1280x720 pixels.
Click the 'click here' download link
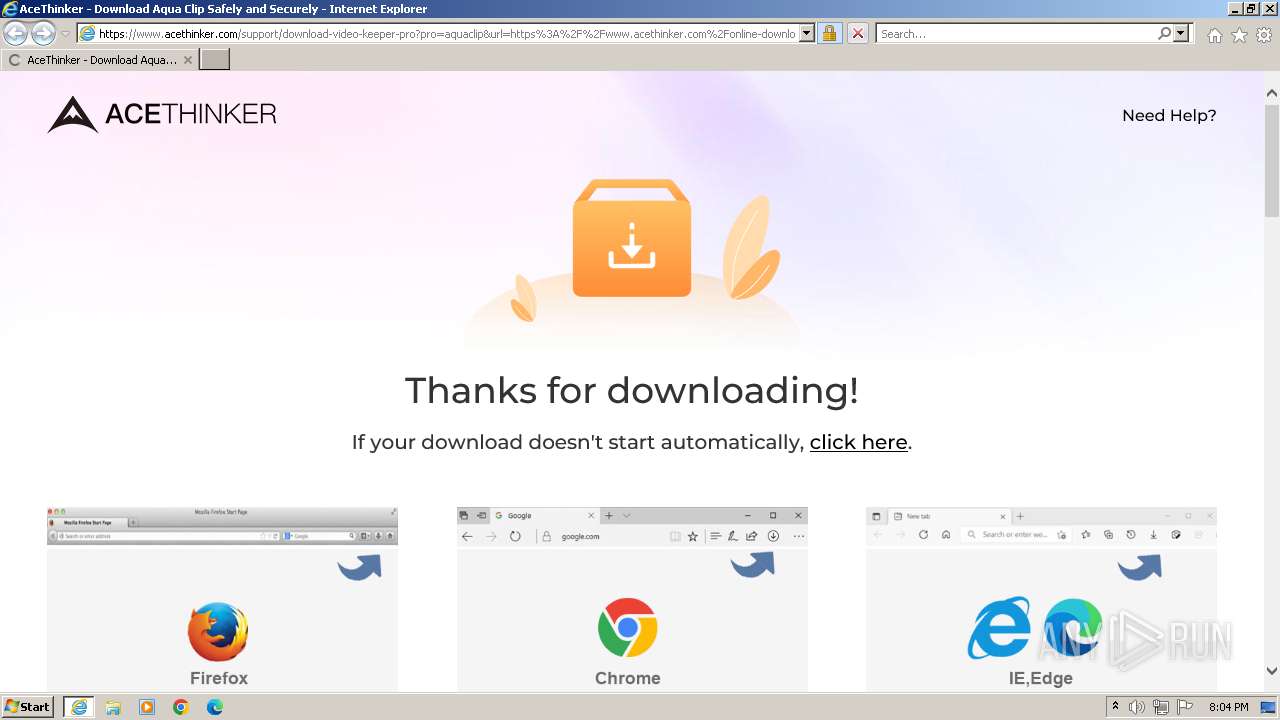click(858, 442)
